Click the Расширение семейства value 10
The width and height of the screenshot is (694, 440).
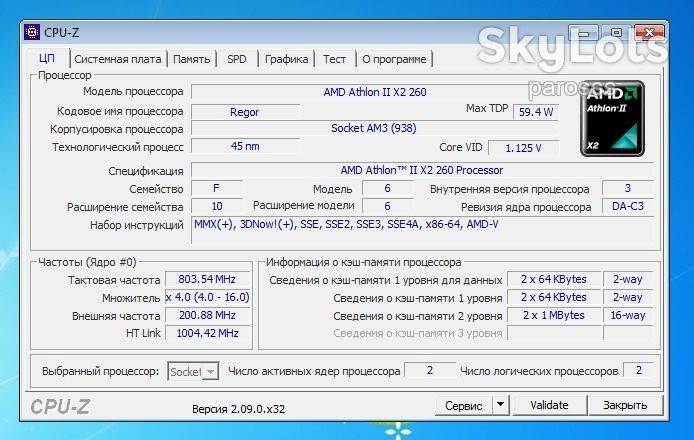point(216,206)
